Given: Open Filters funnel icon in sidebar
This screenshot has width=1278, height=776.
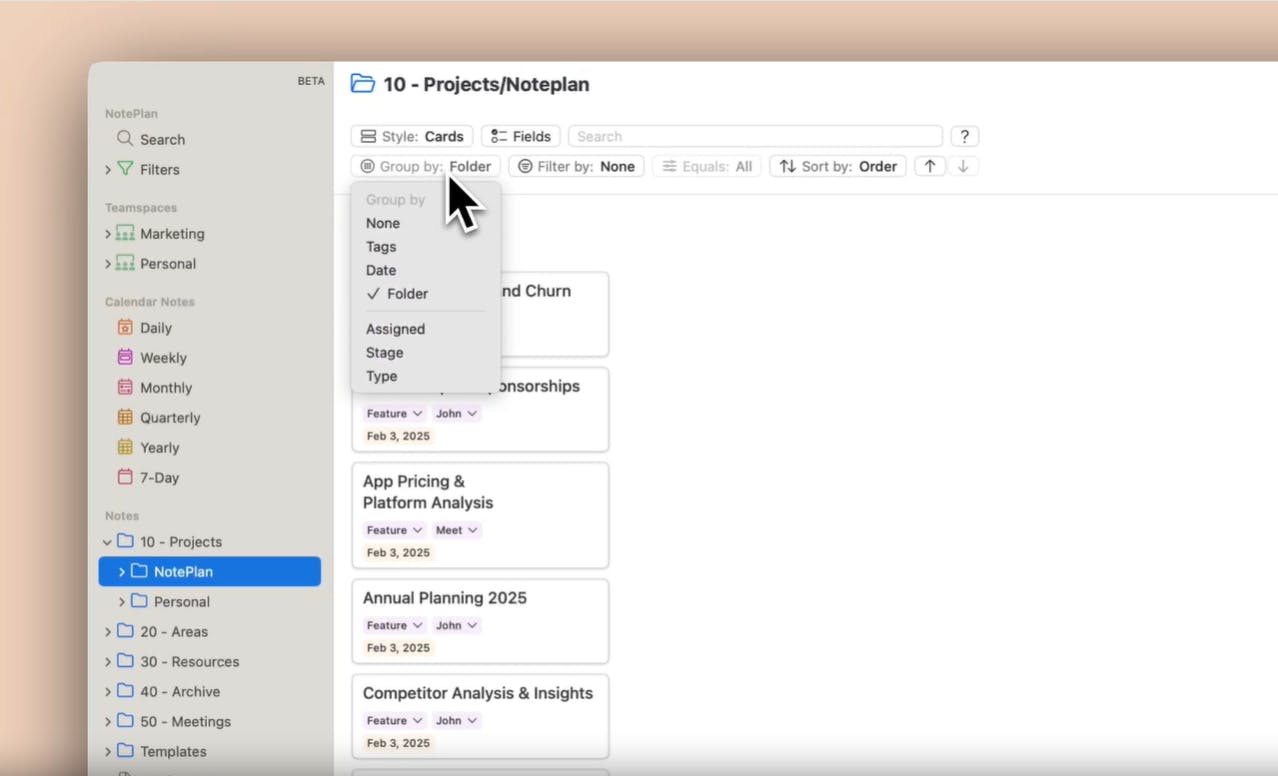Looking at the screenshot, I should pyautogui.click(x=125, y=169).
